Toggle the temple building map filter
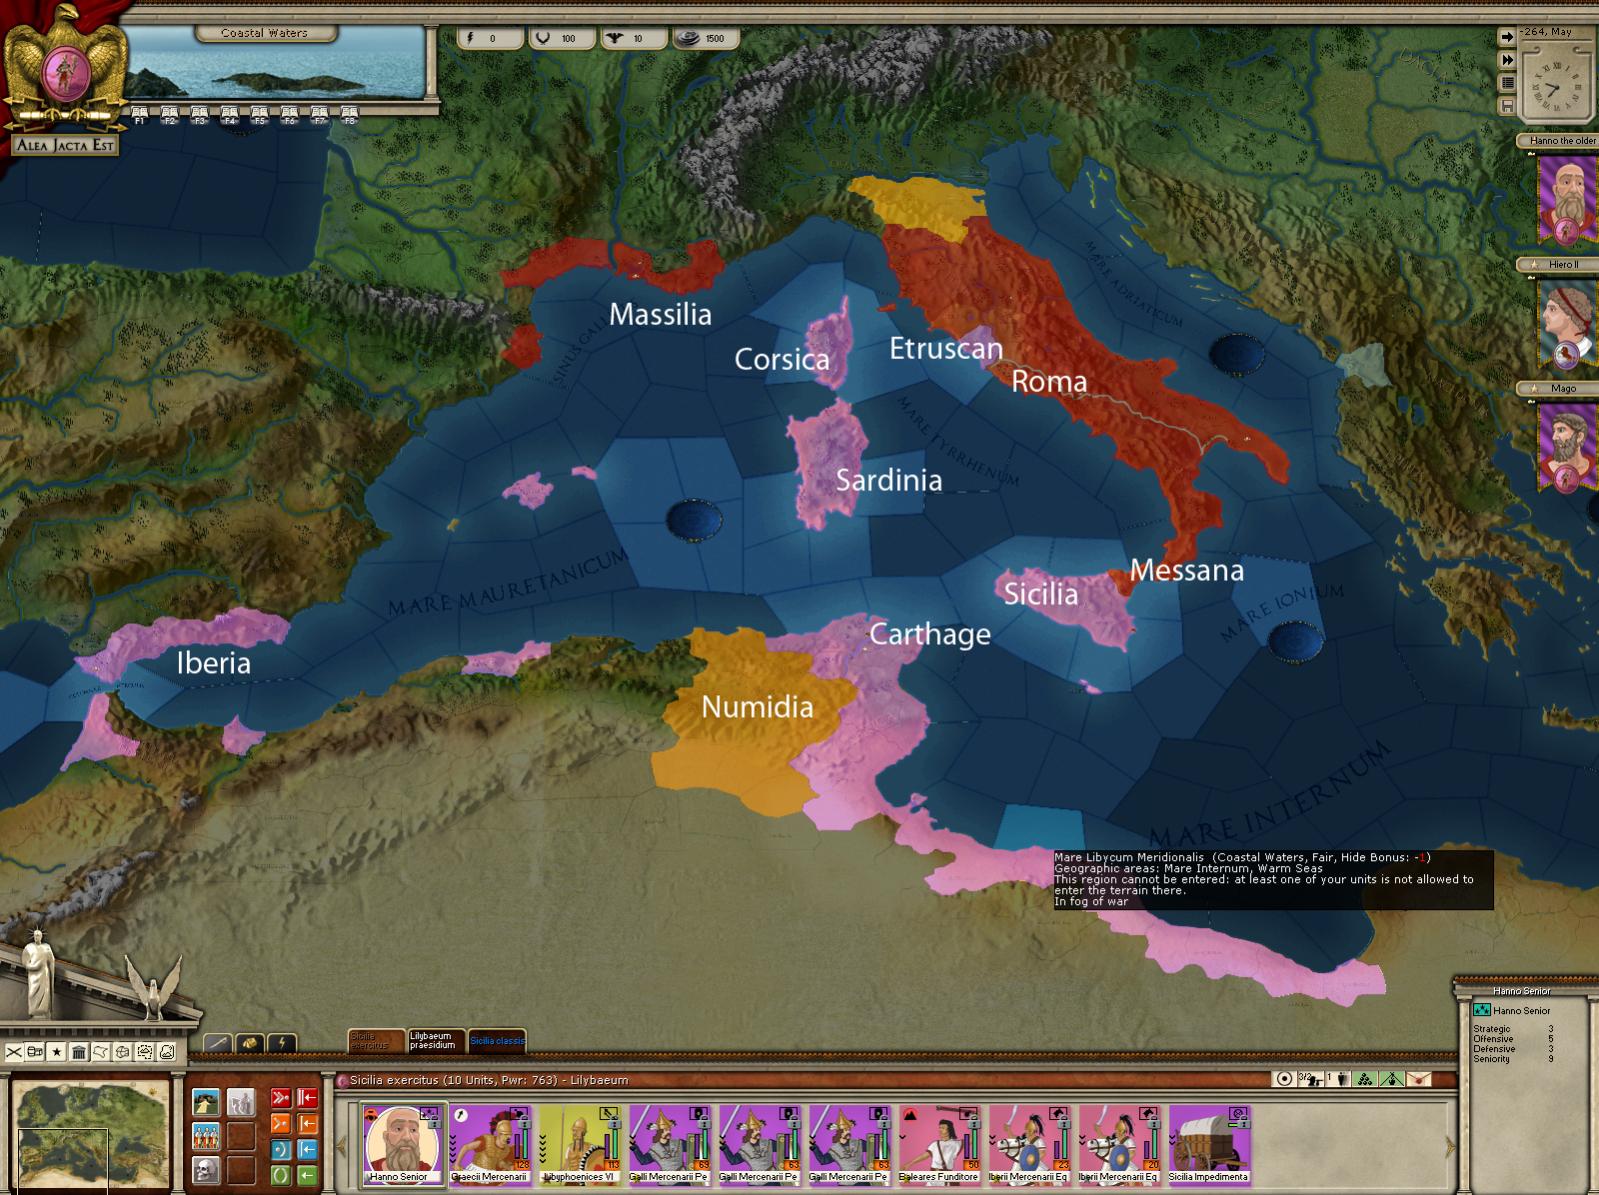 [x=79, y=1052]
